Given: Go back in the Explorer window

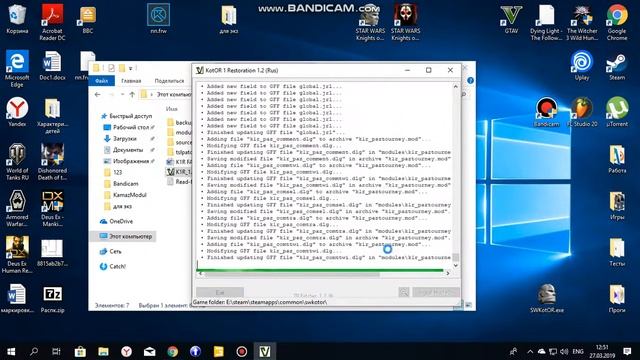Looking at the screenshot, I should [97, 95].
